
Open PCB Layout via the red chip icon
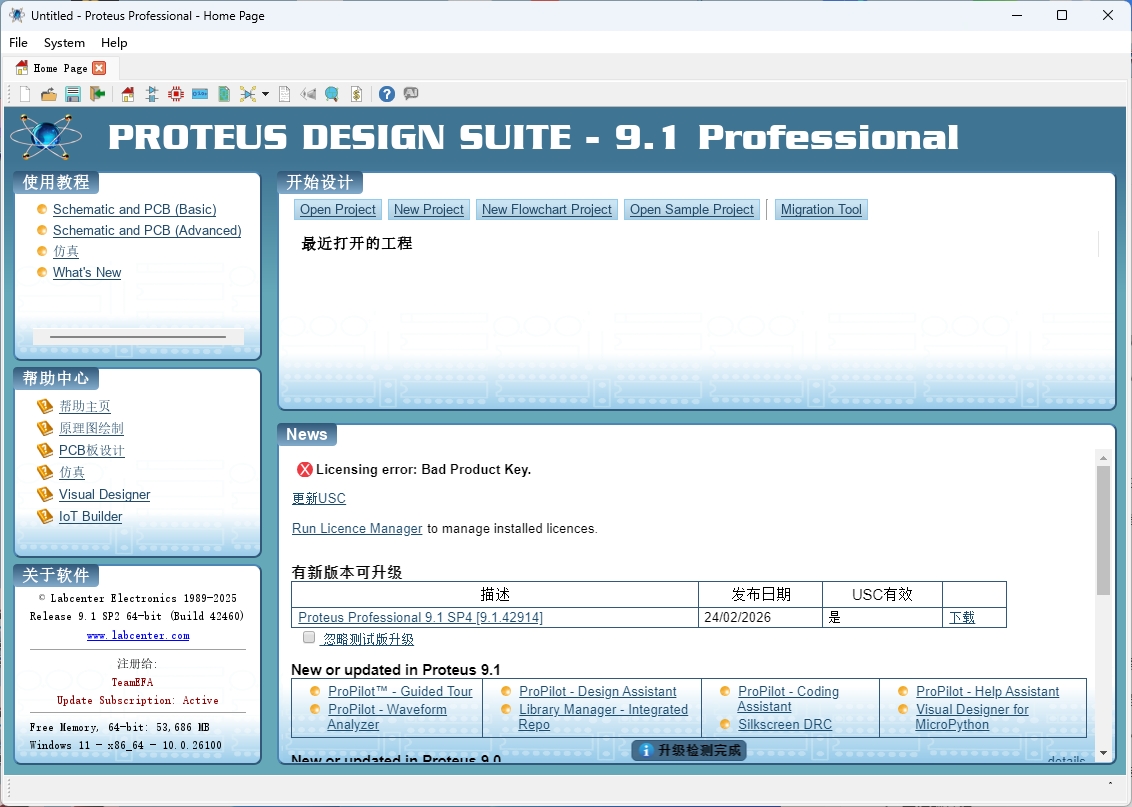tap(175, 93)
